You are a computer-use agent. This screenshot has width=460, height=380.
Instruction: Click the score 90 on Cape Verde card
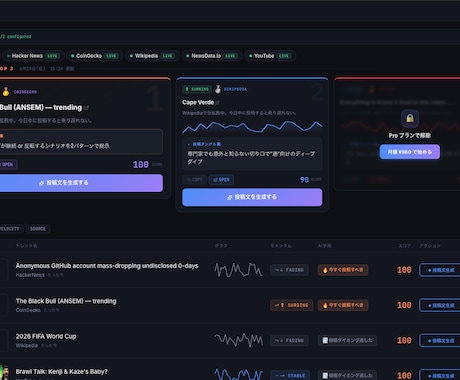click(304, 180)
